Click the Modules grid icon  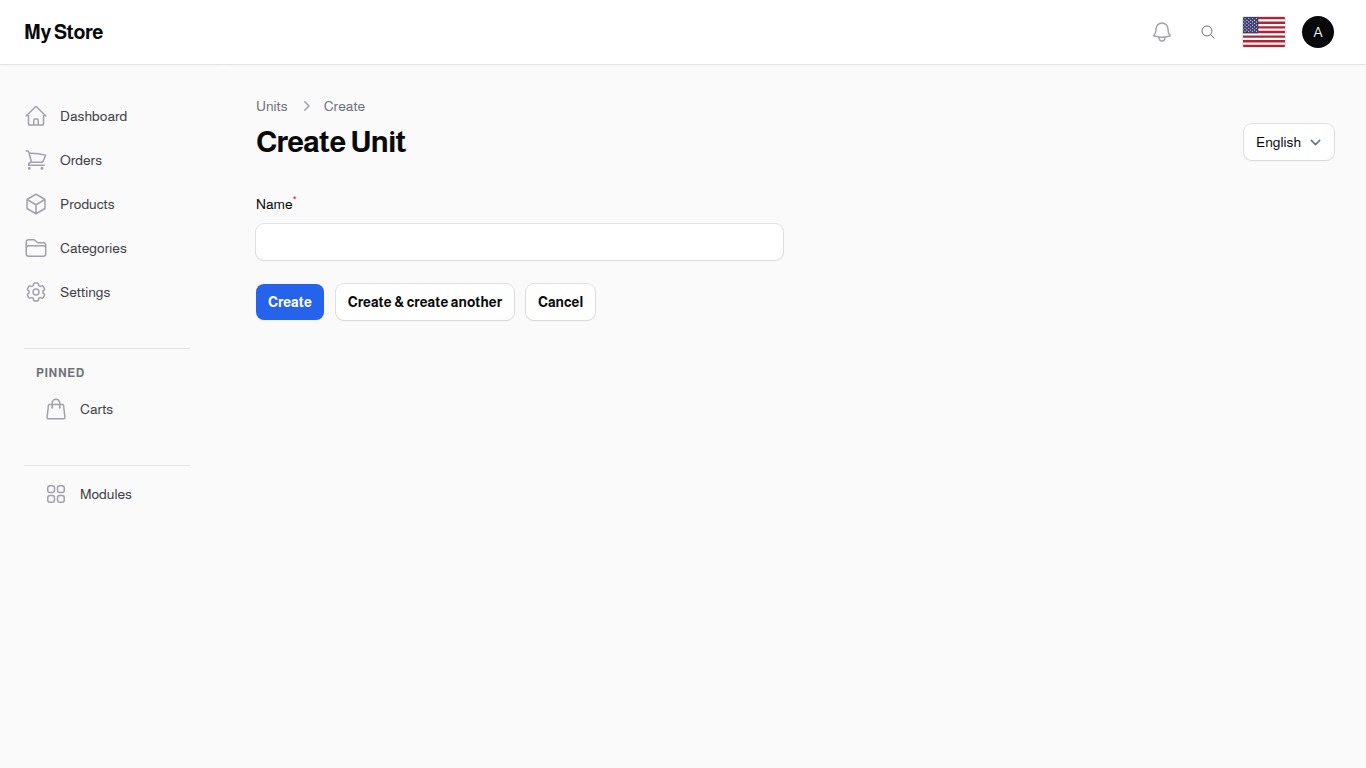[x=55, y=494]
